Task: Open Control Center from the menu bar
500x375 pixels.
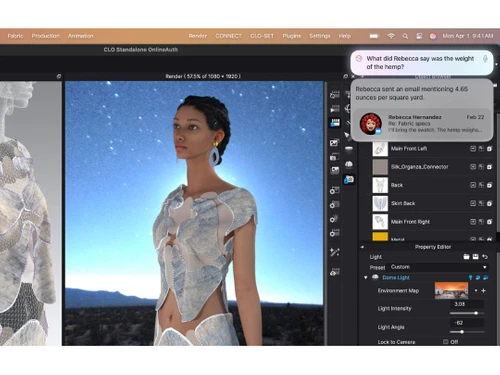Action: (419, 36)
